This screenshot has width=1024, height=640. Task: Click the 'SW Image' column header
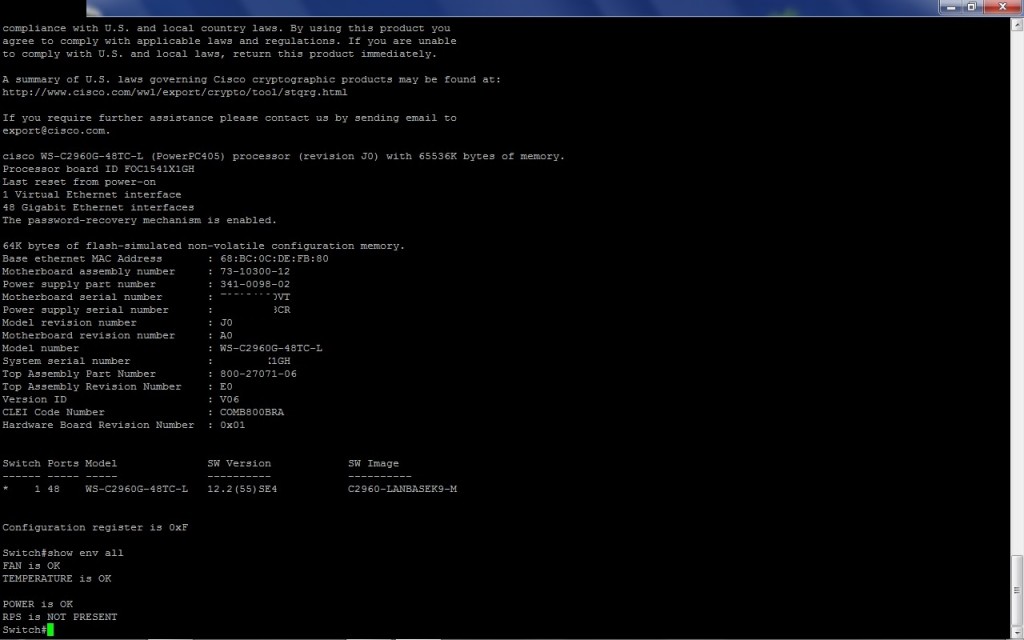(374, 463)
